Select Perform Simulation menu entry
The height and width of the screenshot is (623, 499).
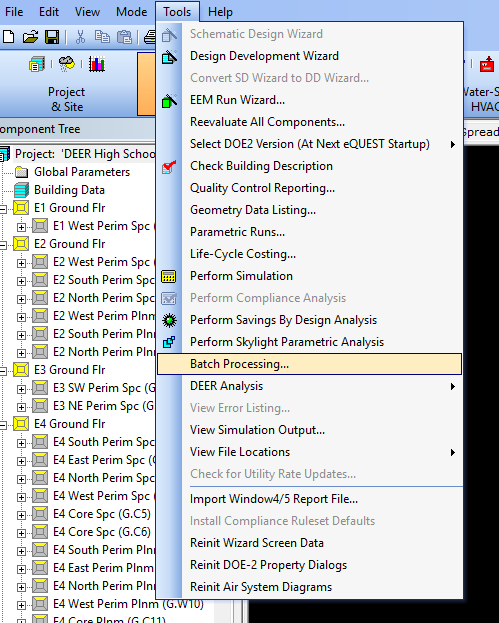309,276
